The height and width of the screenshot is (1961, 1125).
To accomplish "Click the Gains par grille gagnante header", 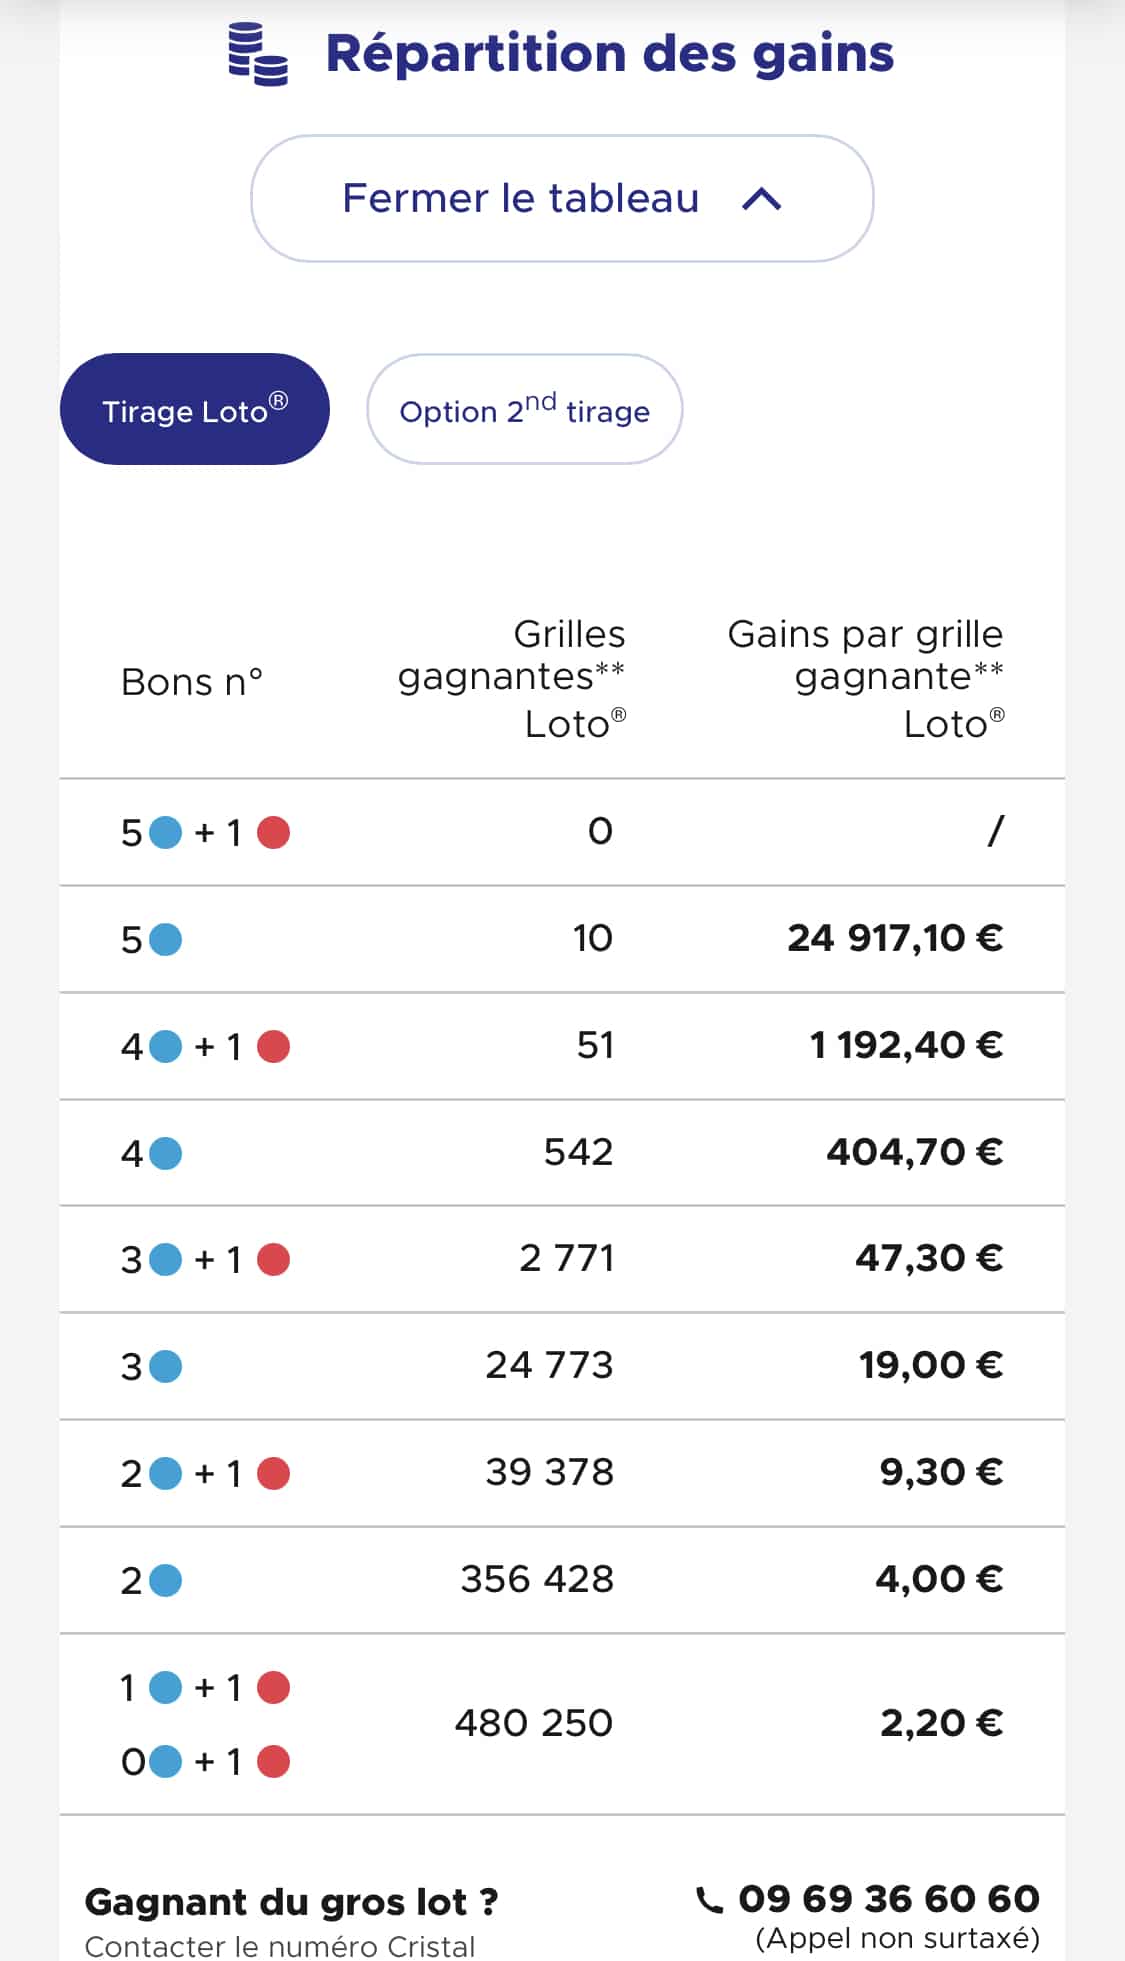I will click(x=866, y=678).
